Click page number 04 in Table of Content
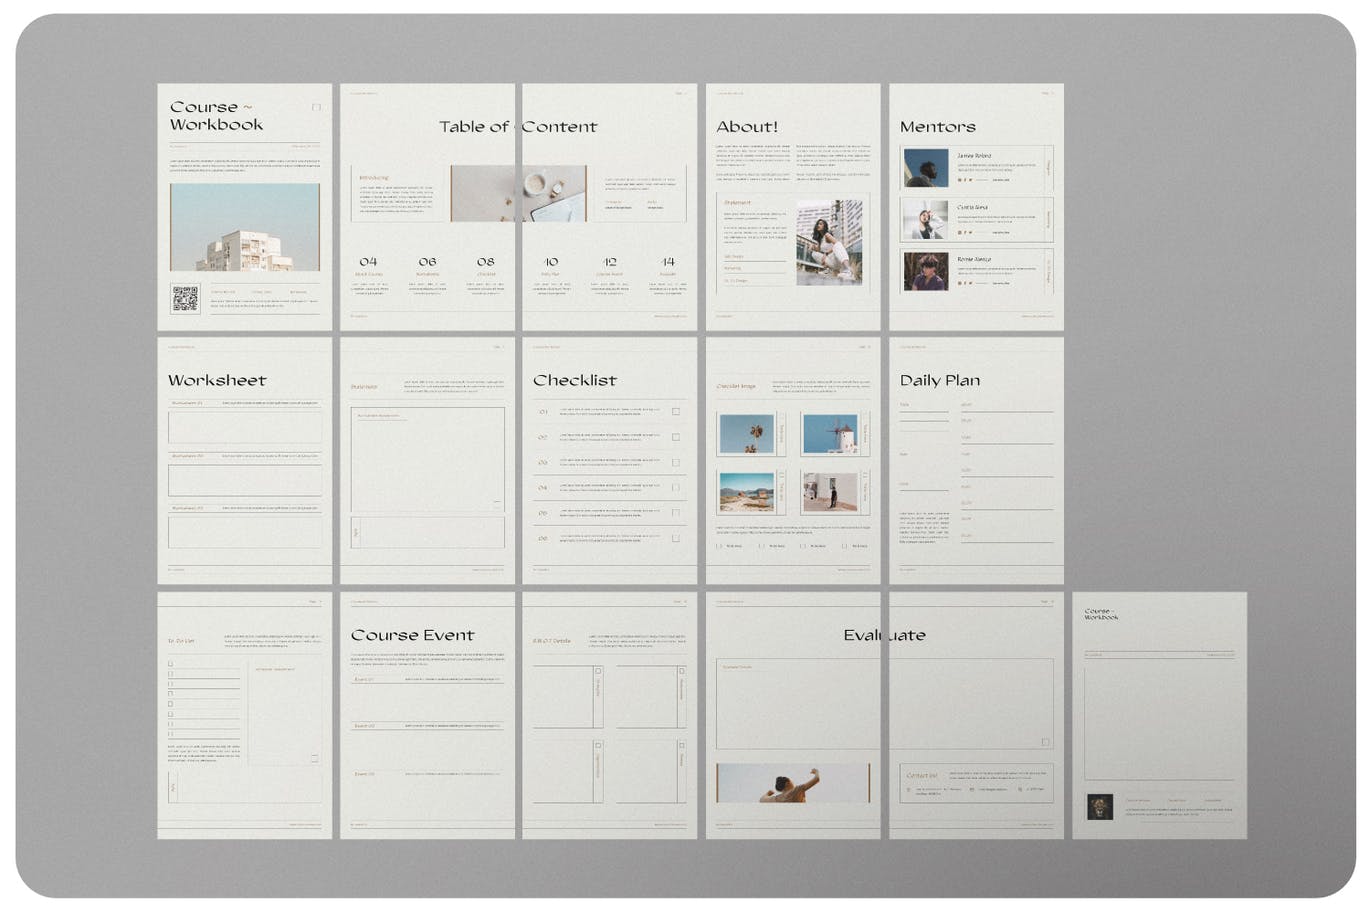 point(368,262)
